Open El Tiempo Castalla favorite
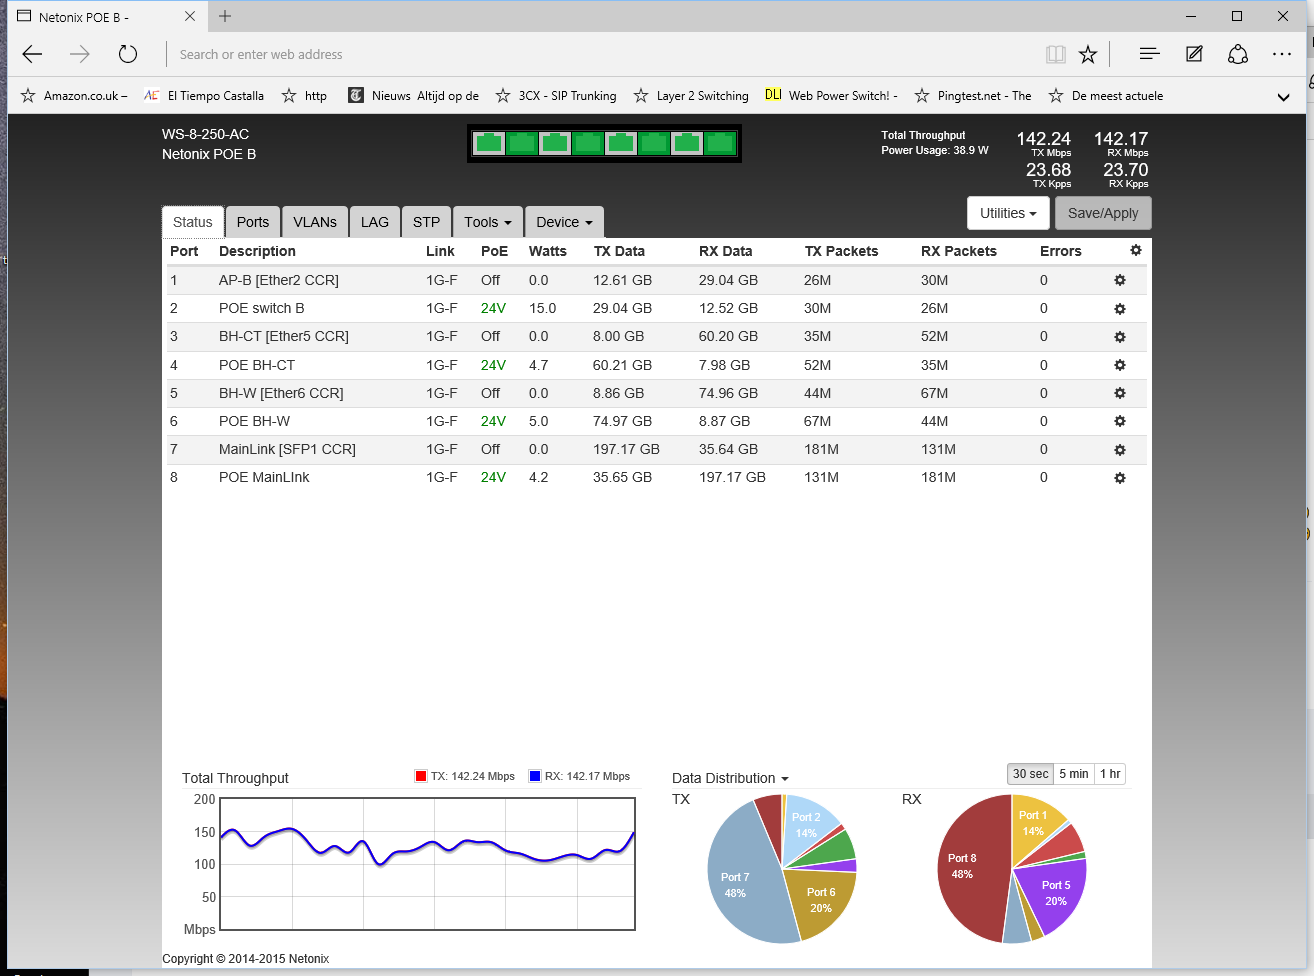 coord(204,96)
